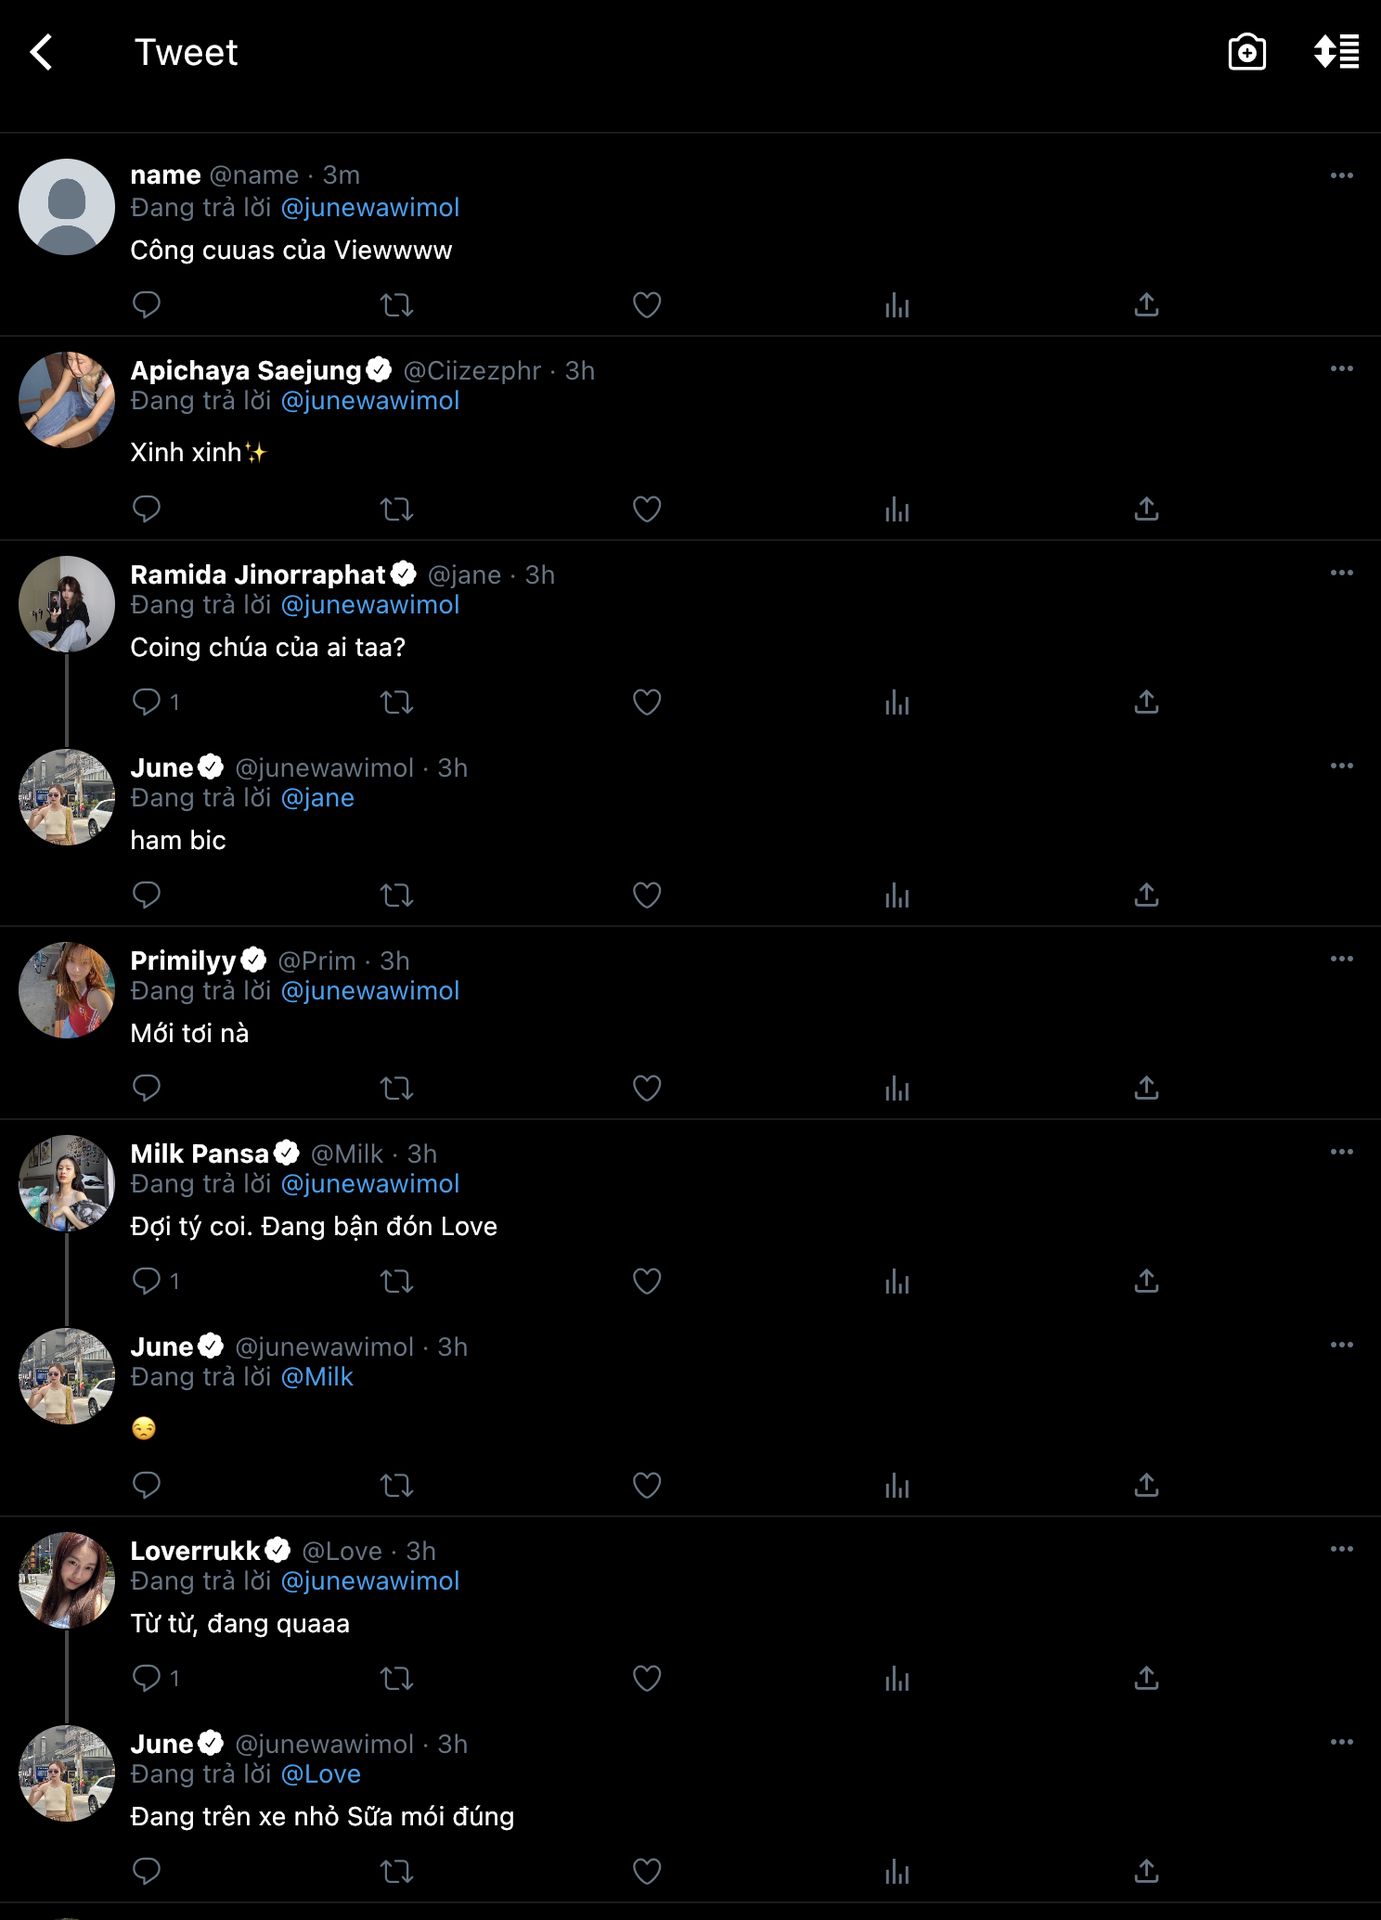Retweet the 'Coing chúa của ai taa?' tweet
Viewport: 1381px width, 1920px height.
click(397, 702)
